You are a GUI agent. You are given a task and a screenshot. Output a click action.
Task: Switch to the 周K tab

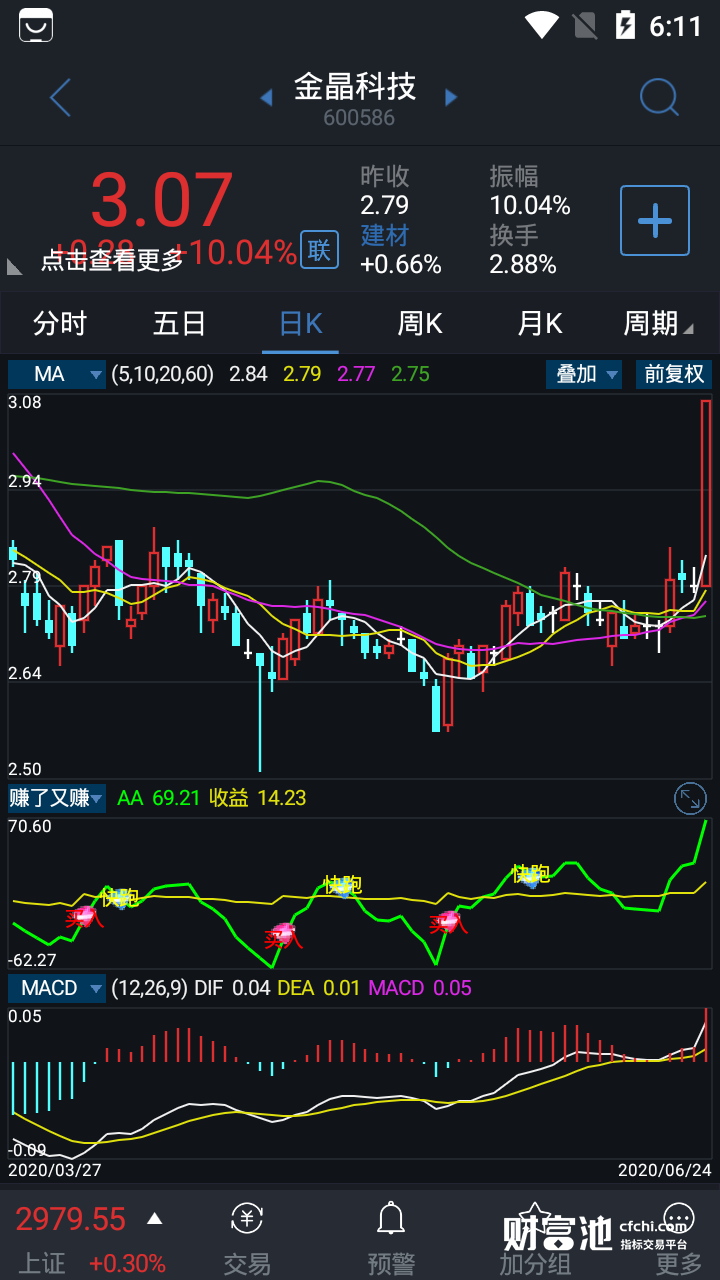tap(420, 324)
